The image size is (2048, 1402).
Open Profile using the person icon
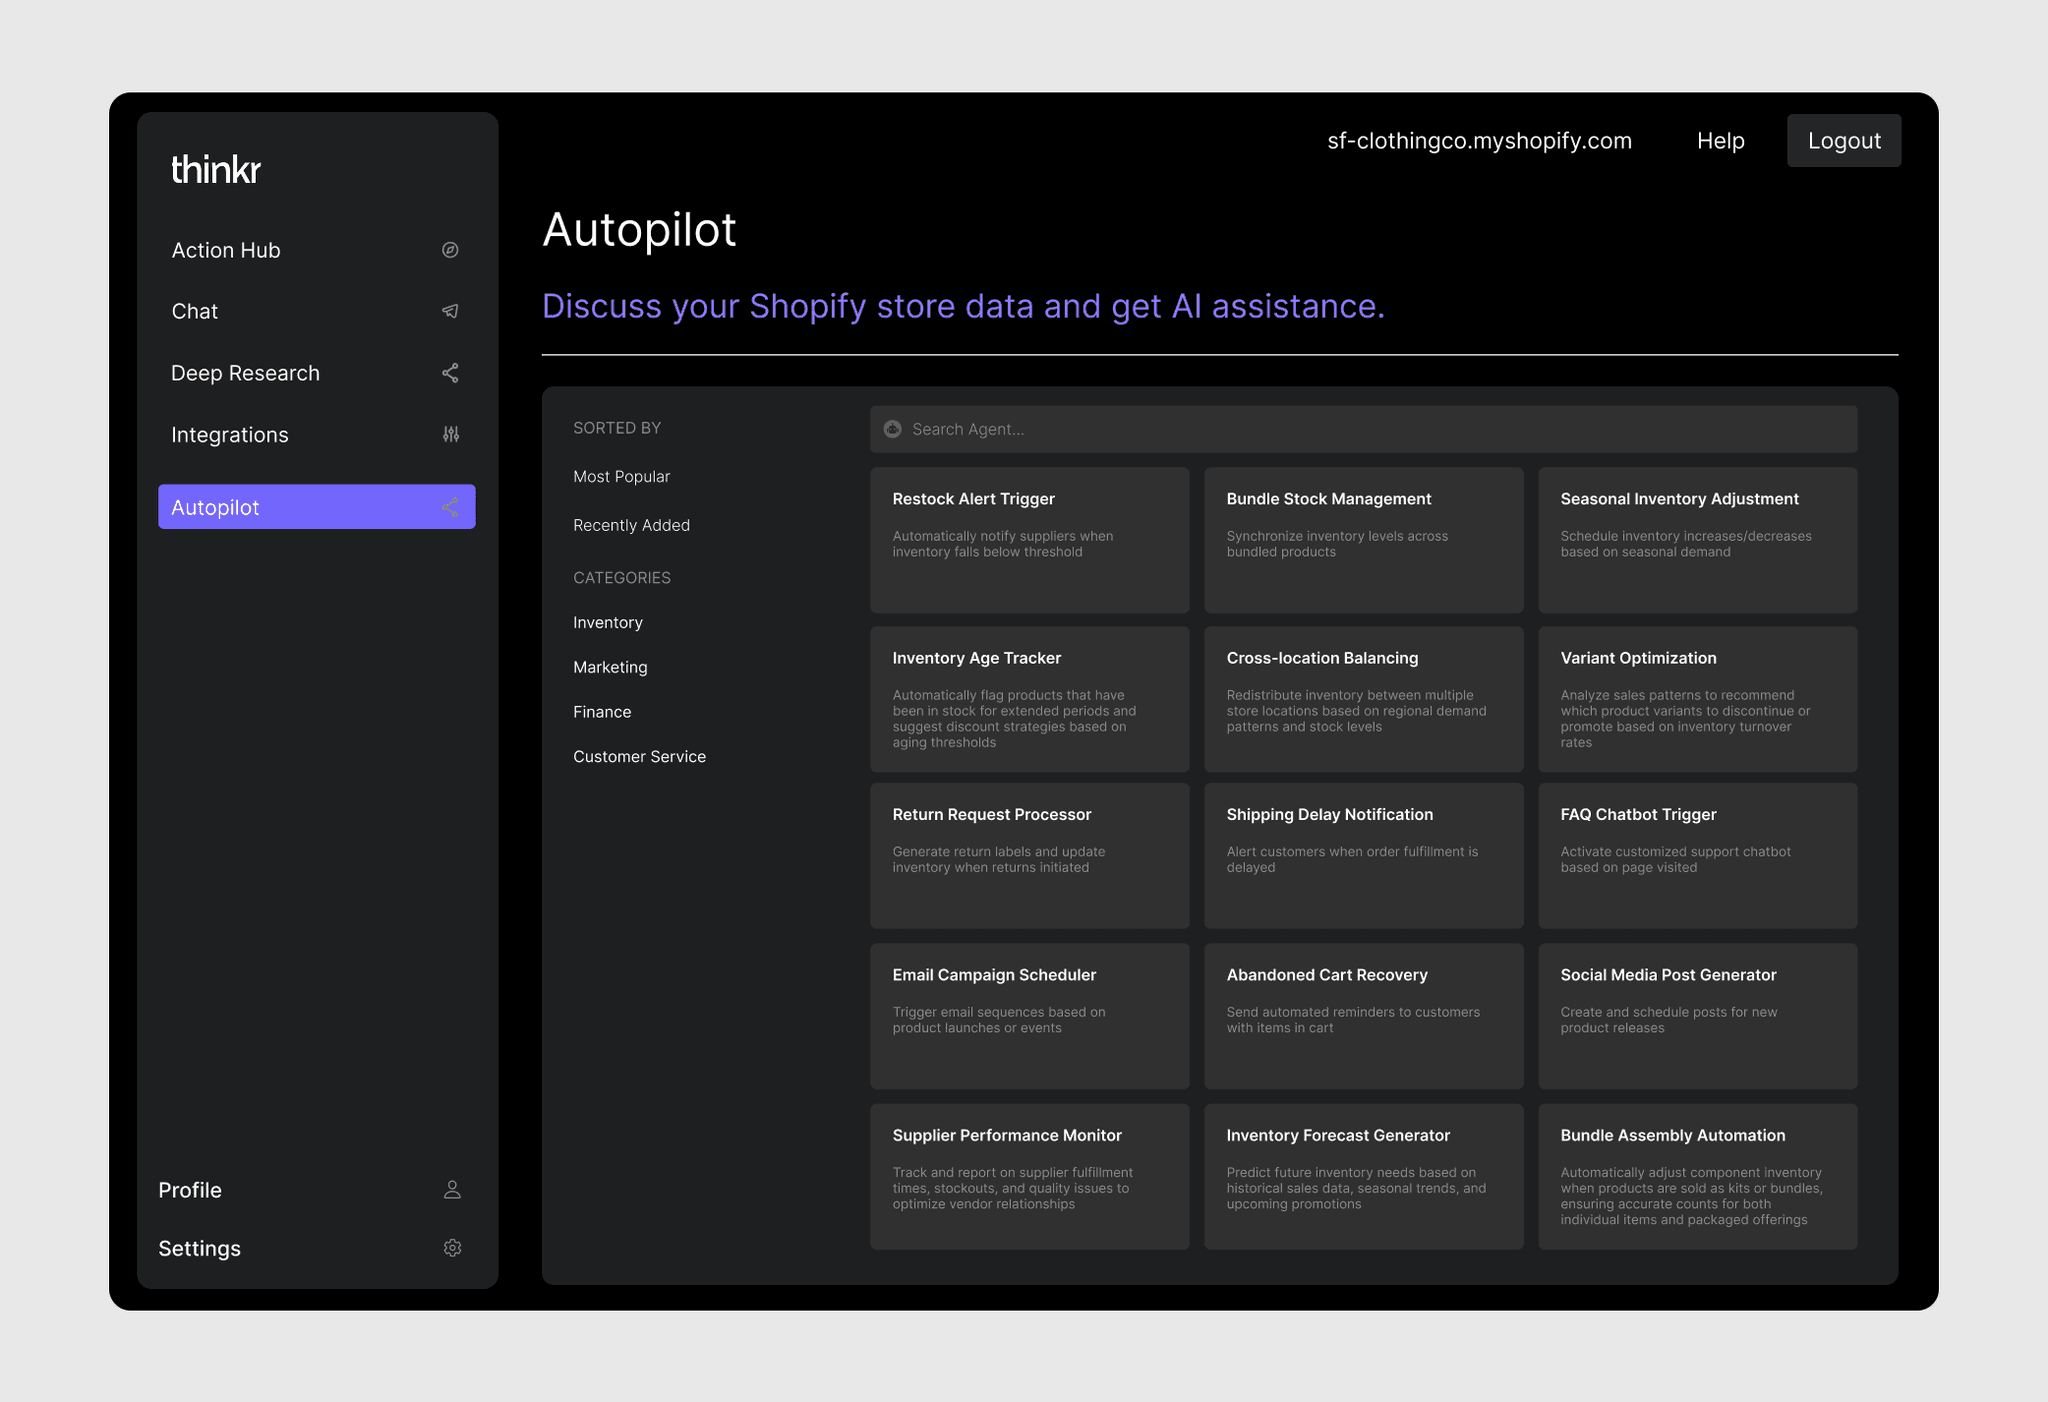[452, 1189]
